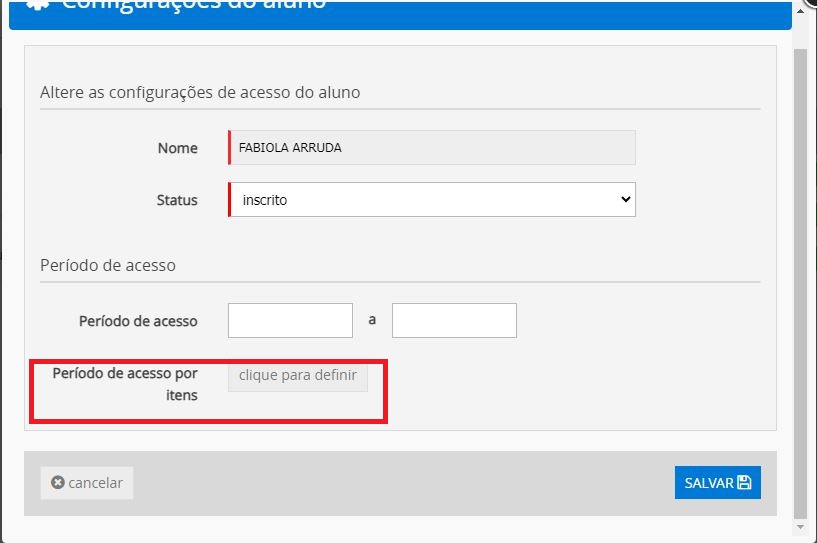Close the dialog with the top-right X
The height and width of the screenshot is (543, 817).
[810, 3]
